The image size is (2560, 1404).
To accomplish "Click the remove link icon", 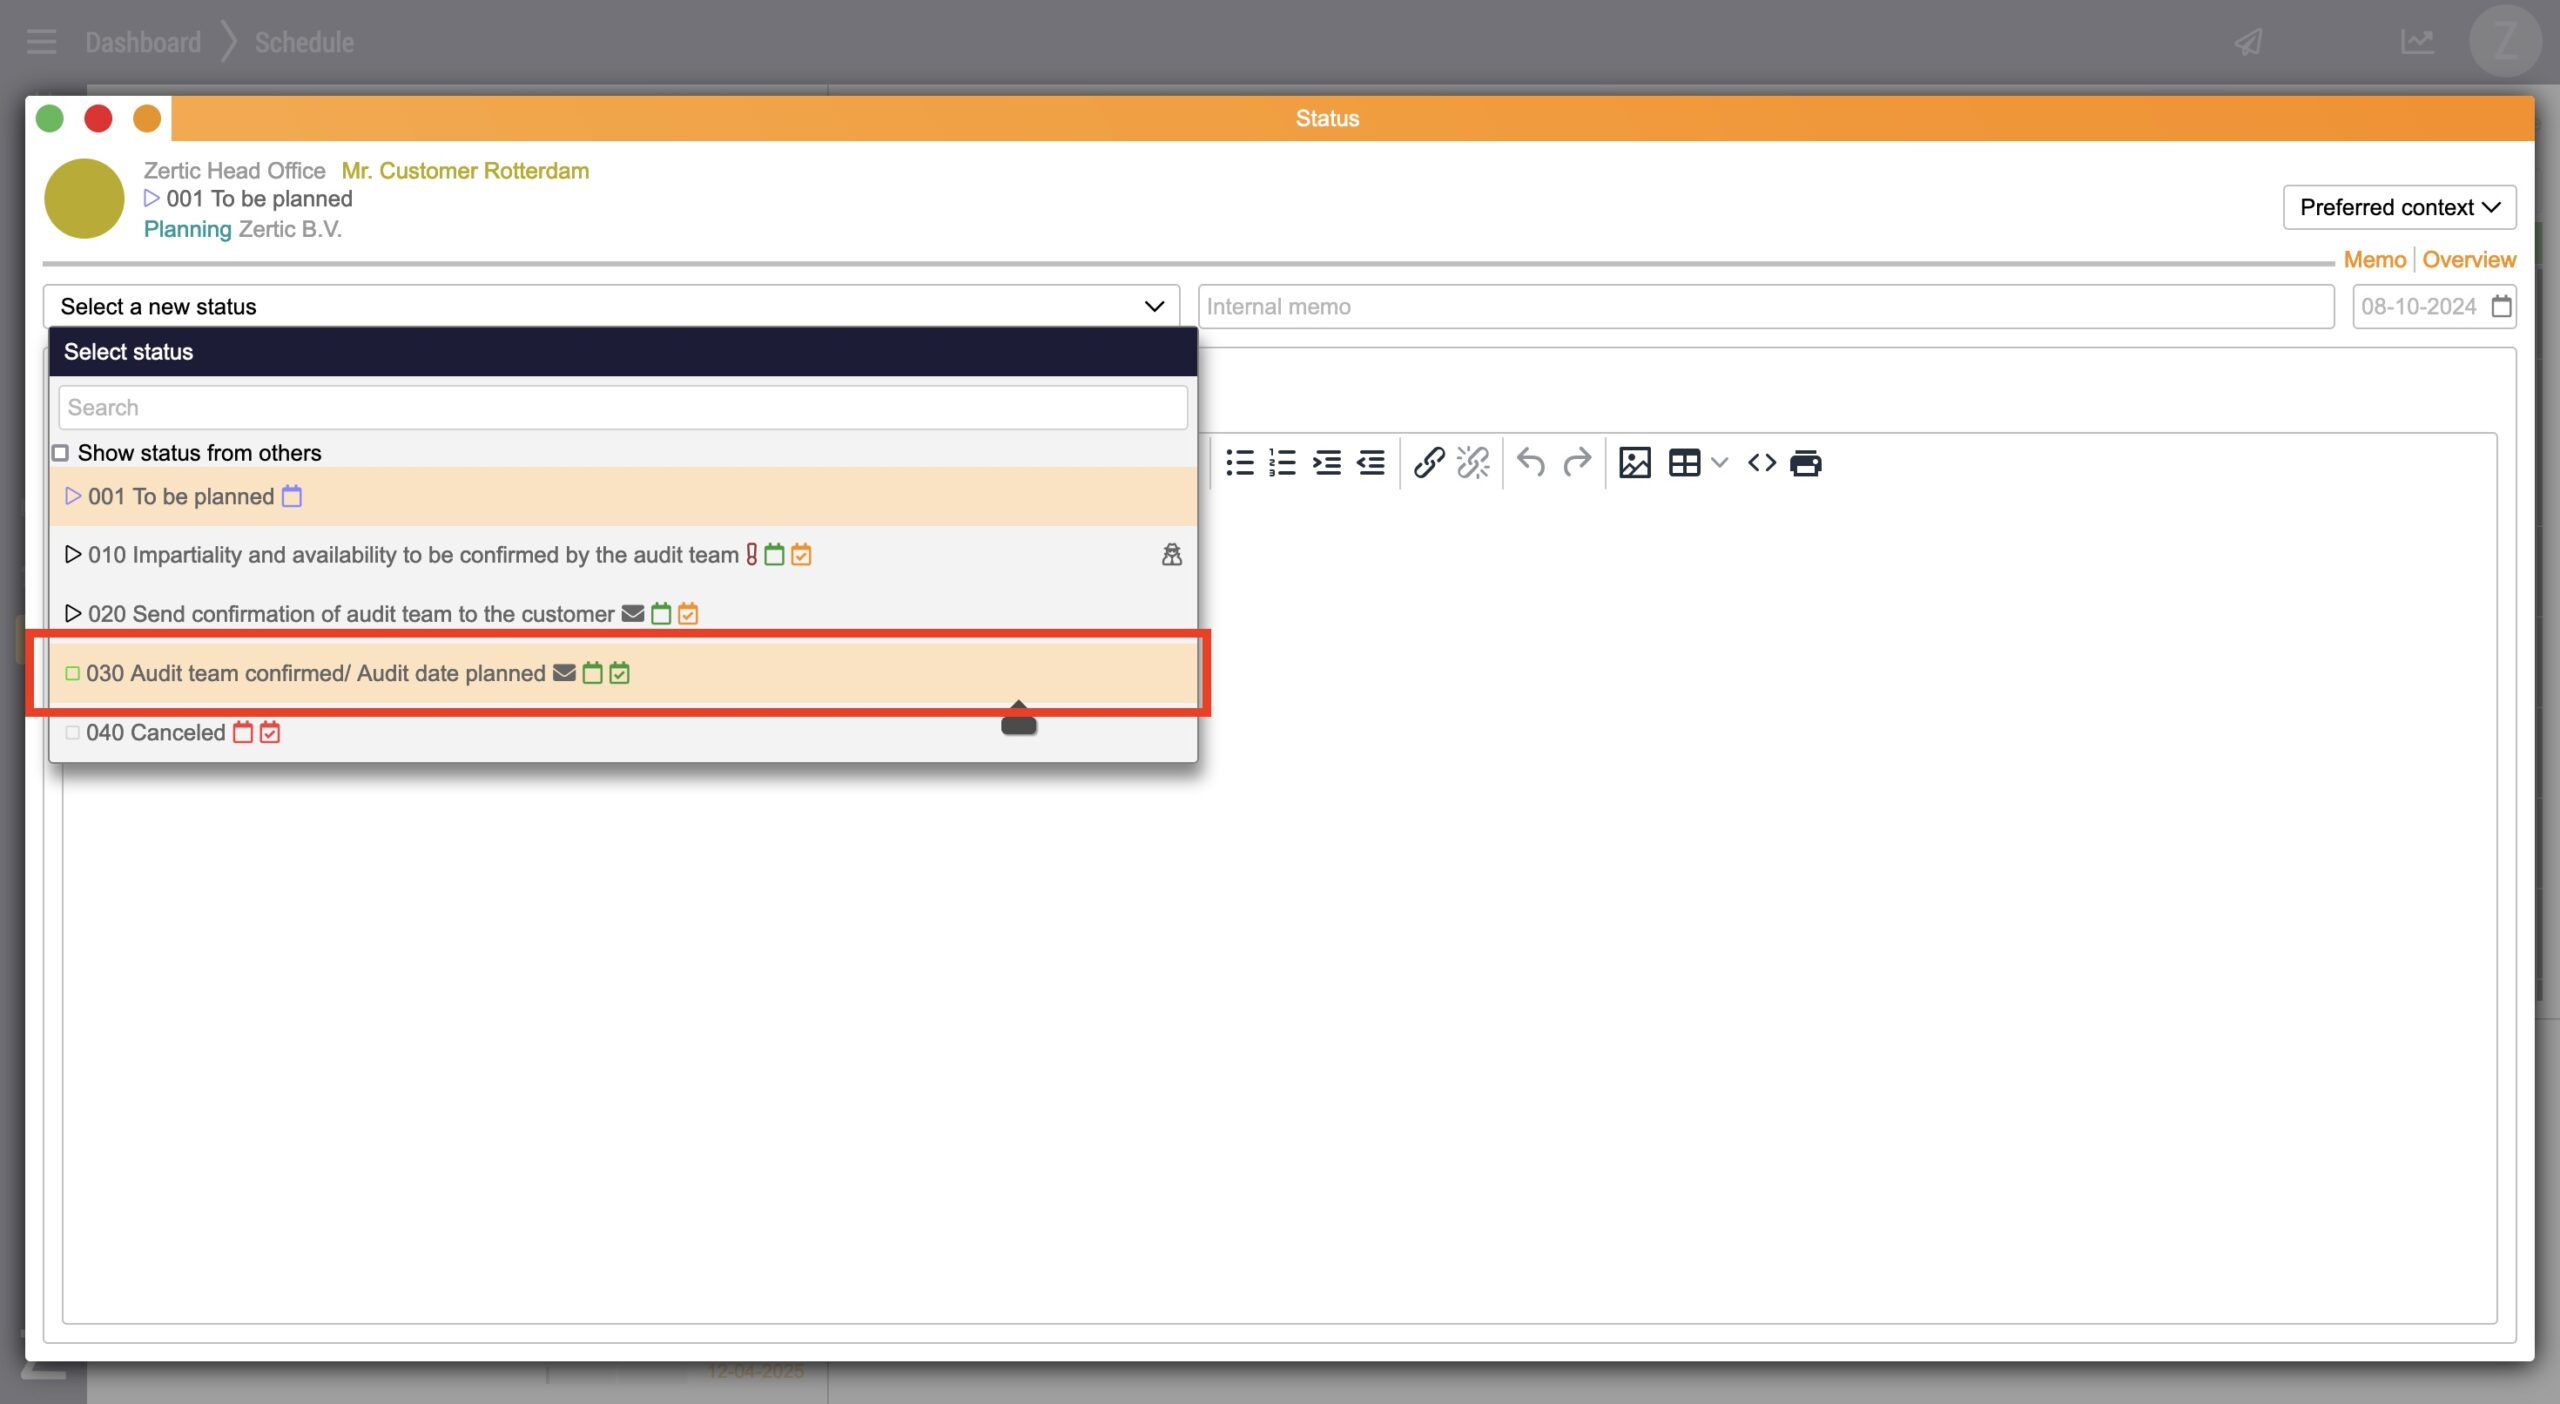I will coord(1473,463).
